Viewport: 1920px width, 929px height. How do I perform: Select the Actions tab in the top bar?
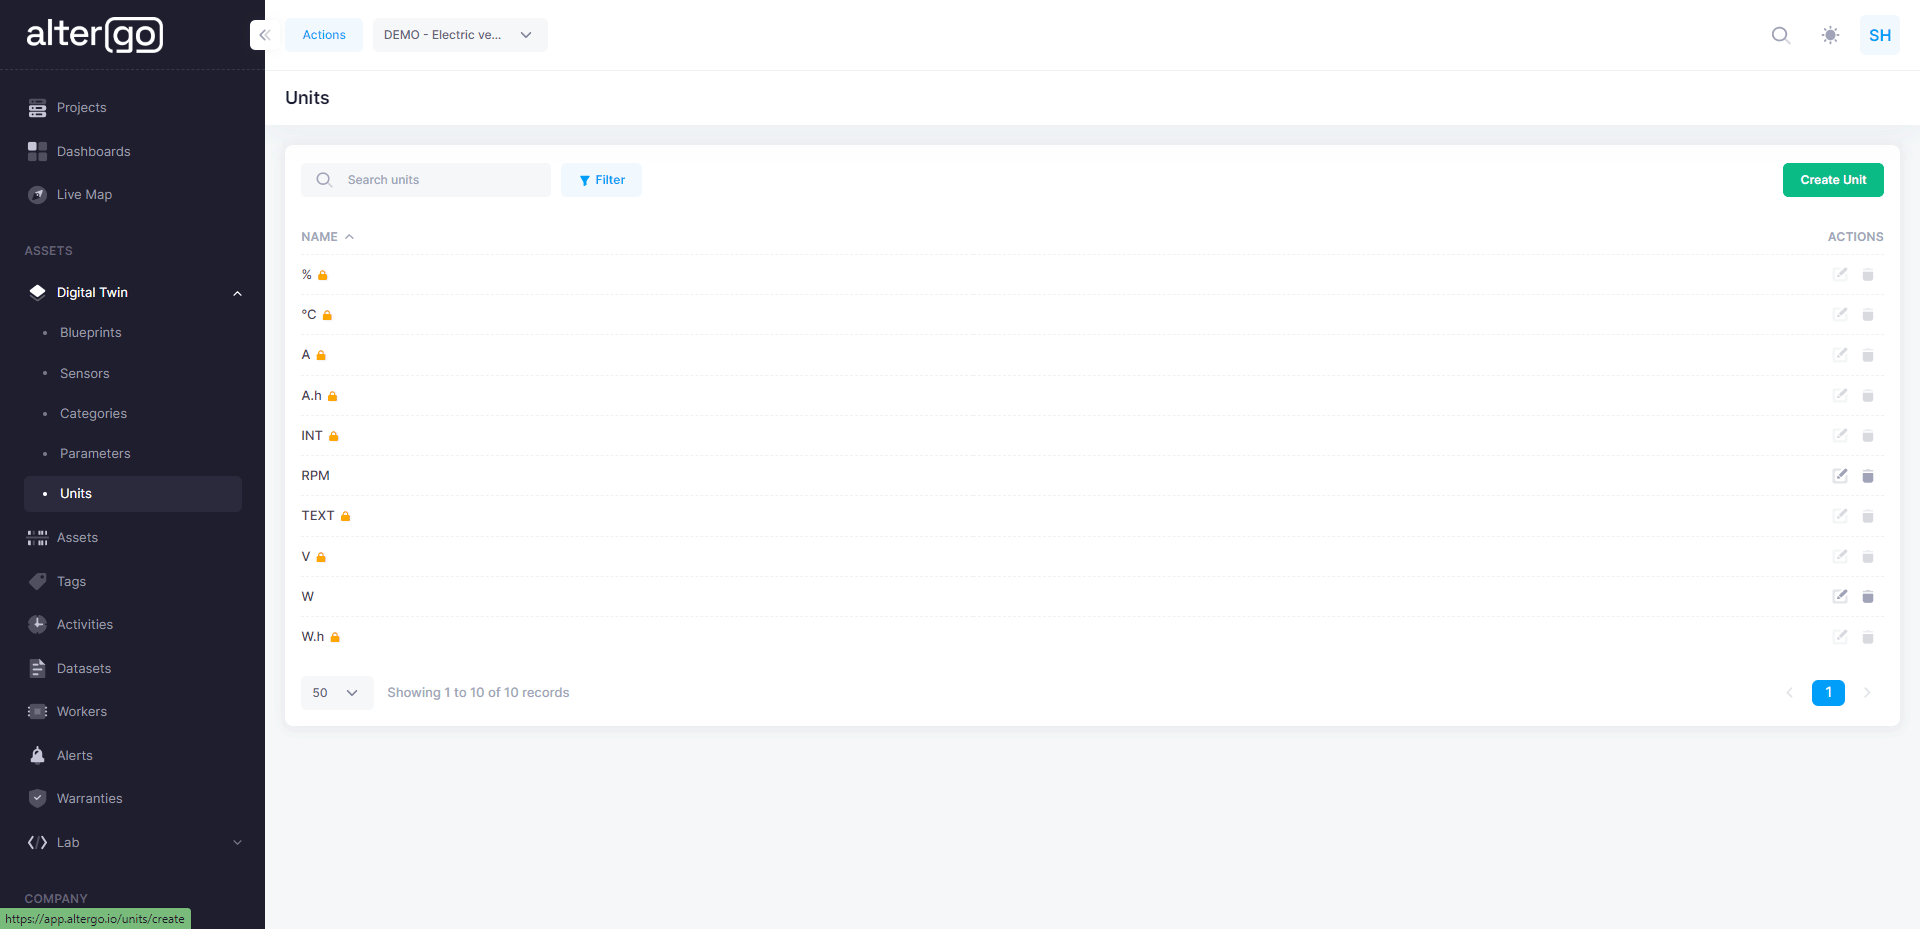pos(323,34)
